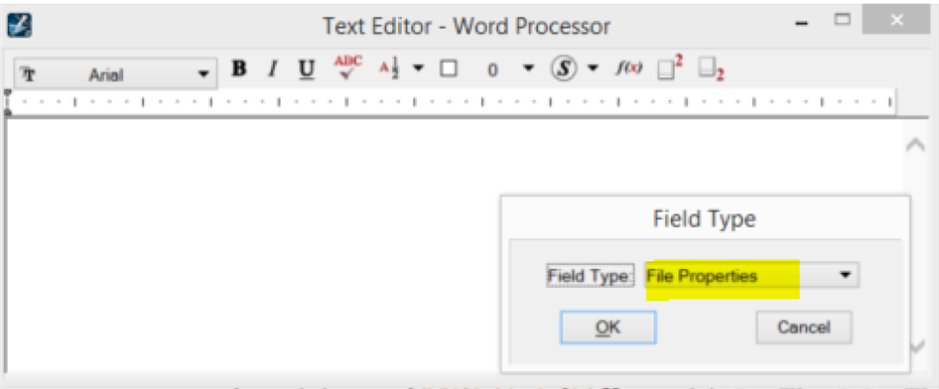Click the indent marker on the ruler
Screen dimensions: 939x389
coord(8,102)
